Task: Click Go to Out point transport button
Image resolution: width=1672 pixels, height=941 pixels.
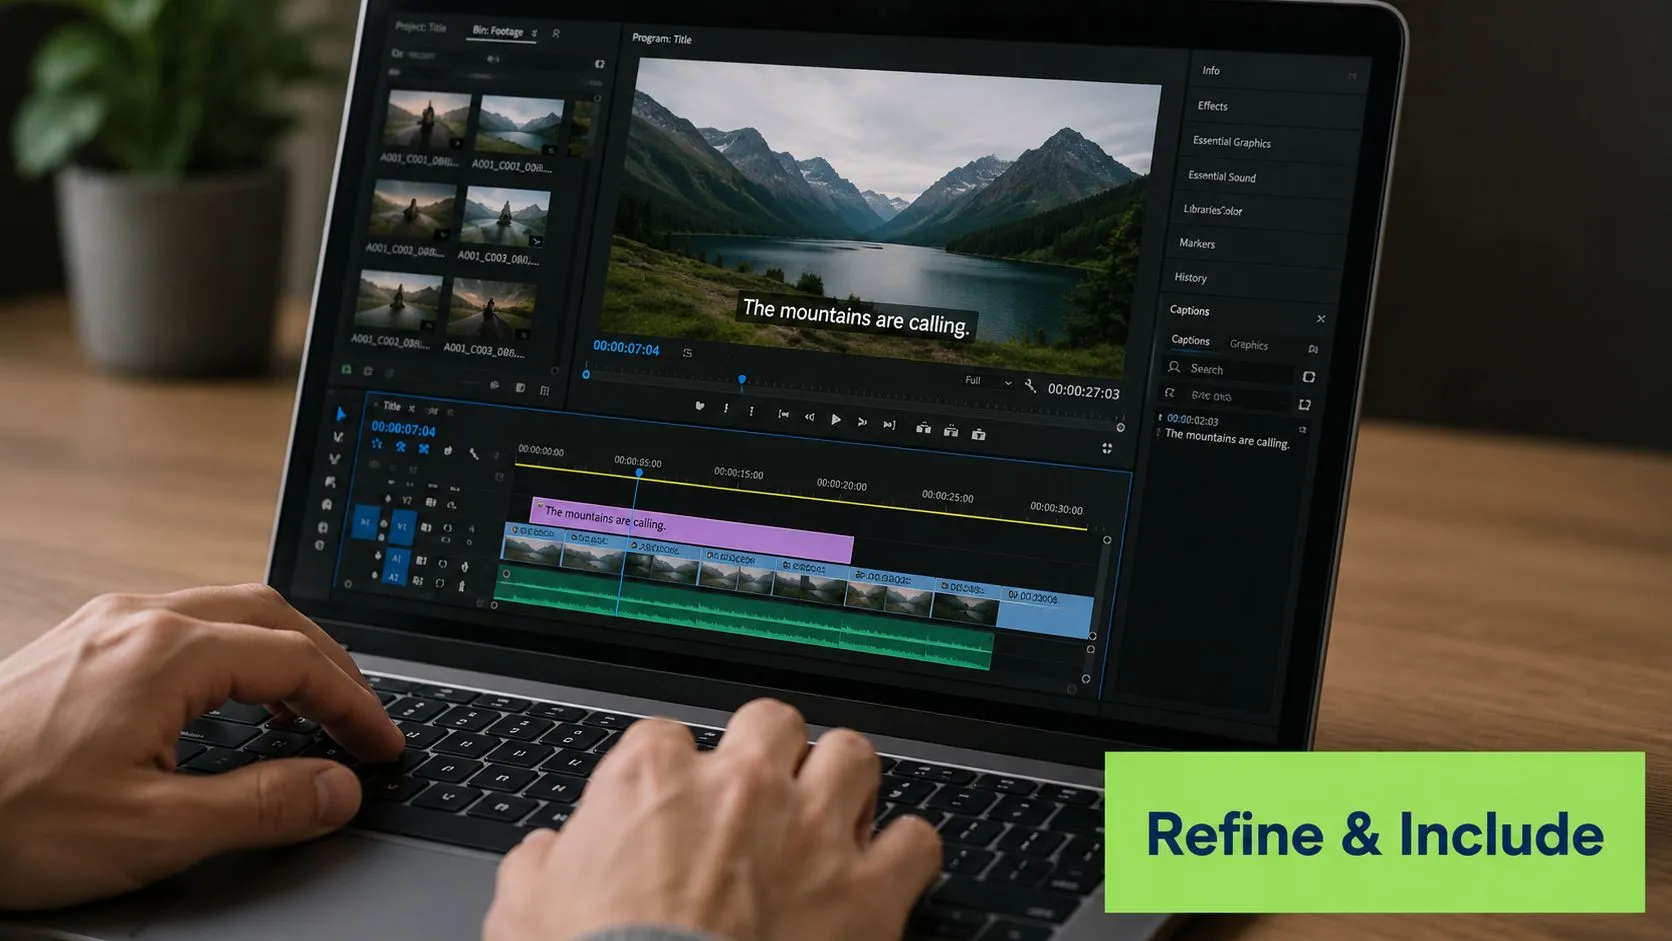Action: (889, 424)
